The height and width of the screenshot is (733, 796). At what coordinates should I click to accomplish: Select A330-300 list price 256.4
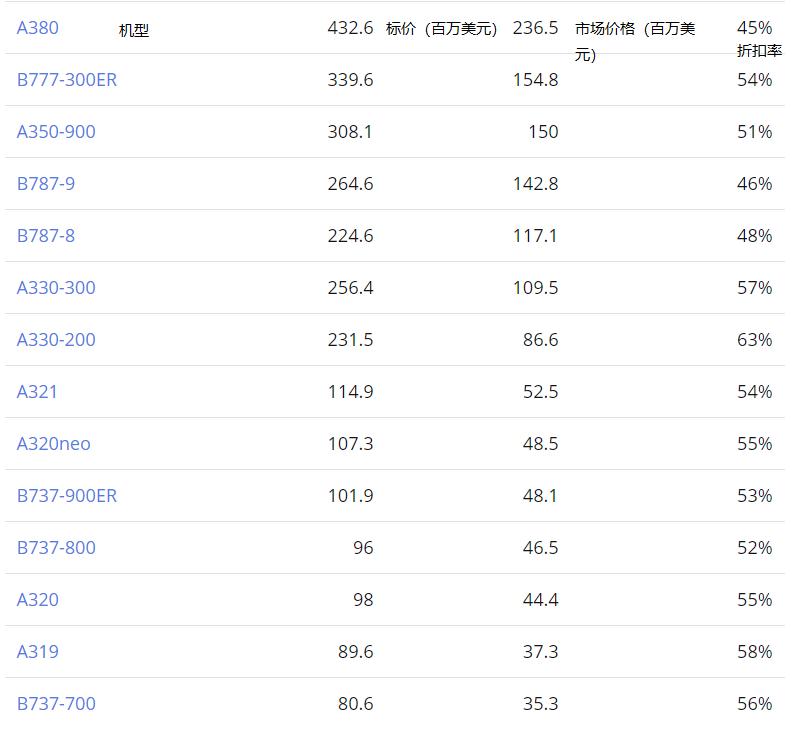pos(350,288)
